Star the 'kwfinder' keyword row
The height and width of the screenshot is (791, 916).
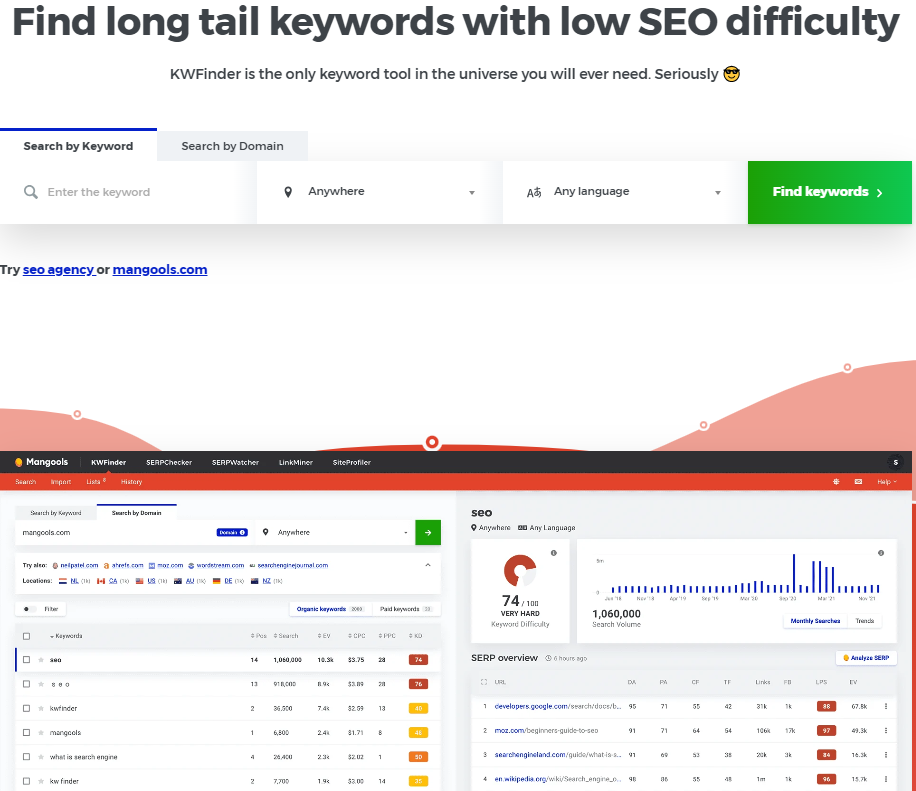pos(41,708)
